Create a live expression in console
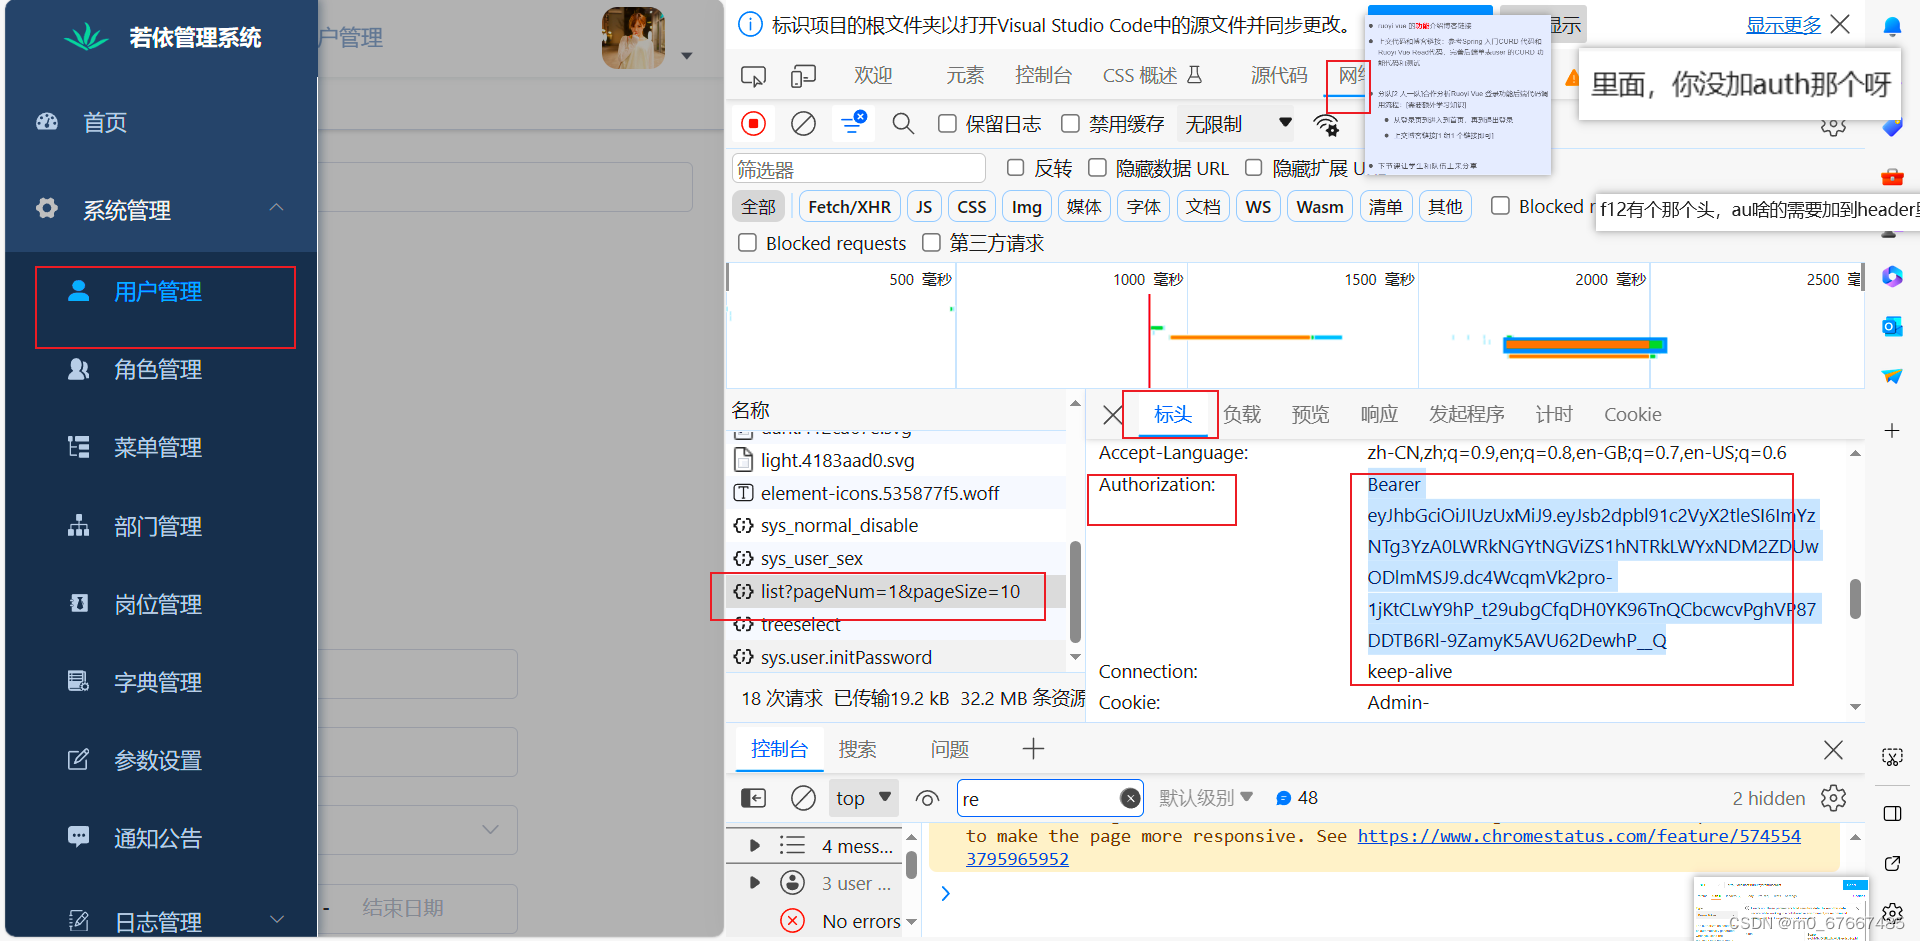Image resolution: width=1920 pixels, height=941 pixels. 927,798
